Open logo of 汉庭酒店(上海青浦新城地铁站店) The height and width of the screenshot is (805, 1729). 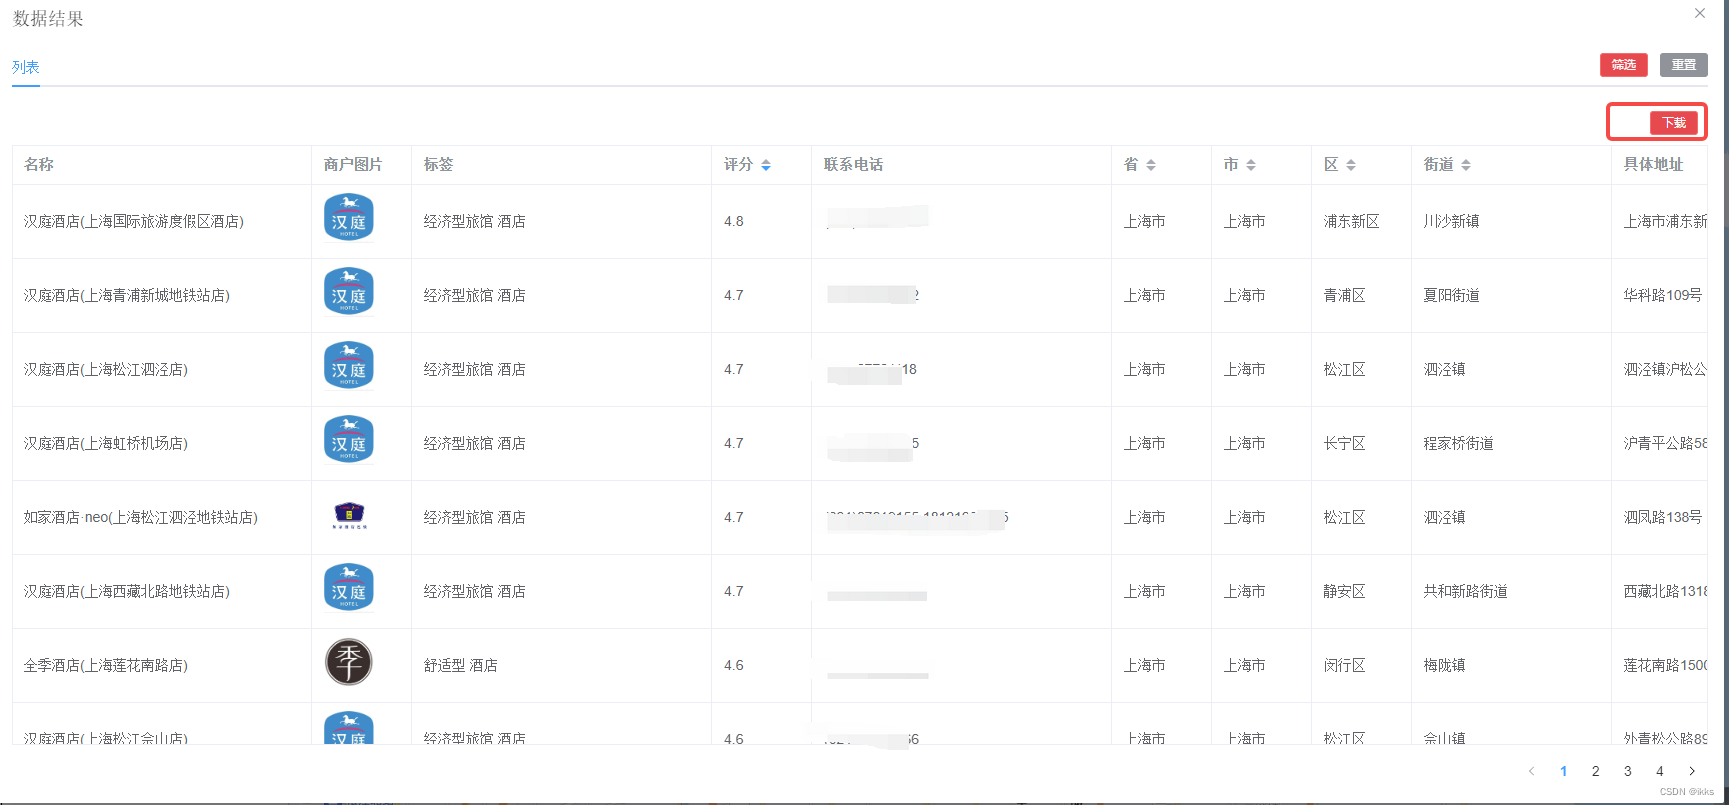click(x=349, y=292)
